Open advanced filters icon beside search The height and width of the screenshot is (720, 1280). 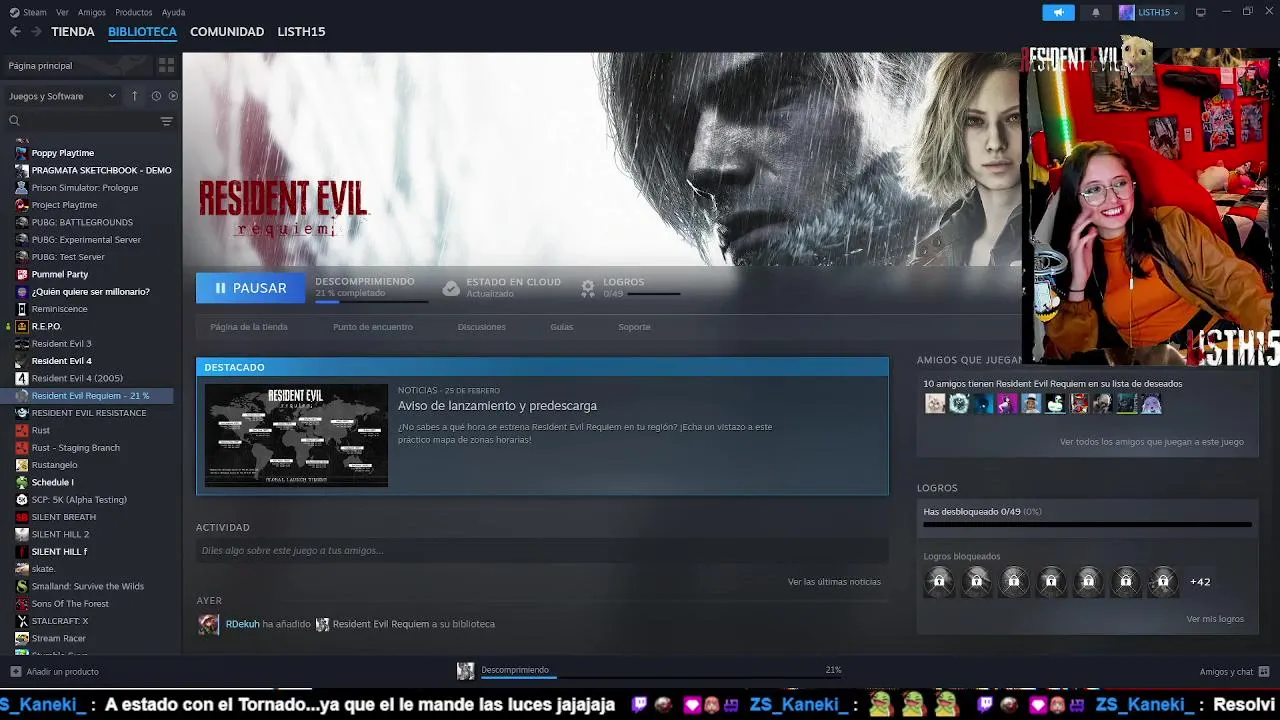(x=166, y=121)
